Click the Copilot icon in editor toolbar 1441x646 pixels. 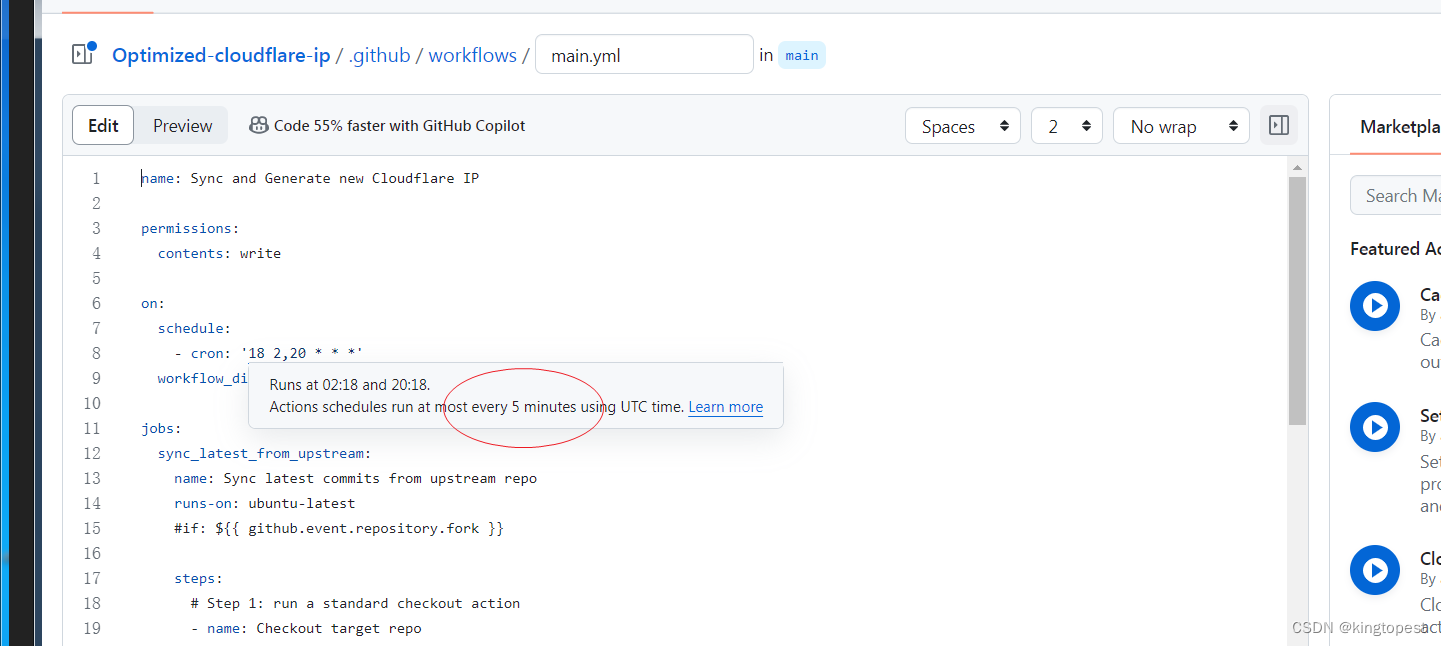[x=258, y=125]
